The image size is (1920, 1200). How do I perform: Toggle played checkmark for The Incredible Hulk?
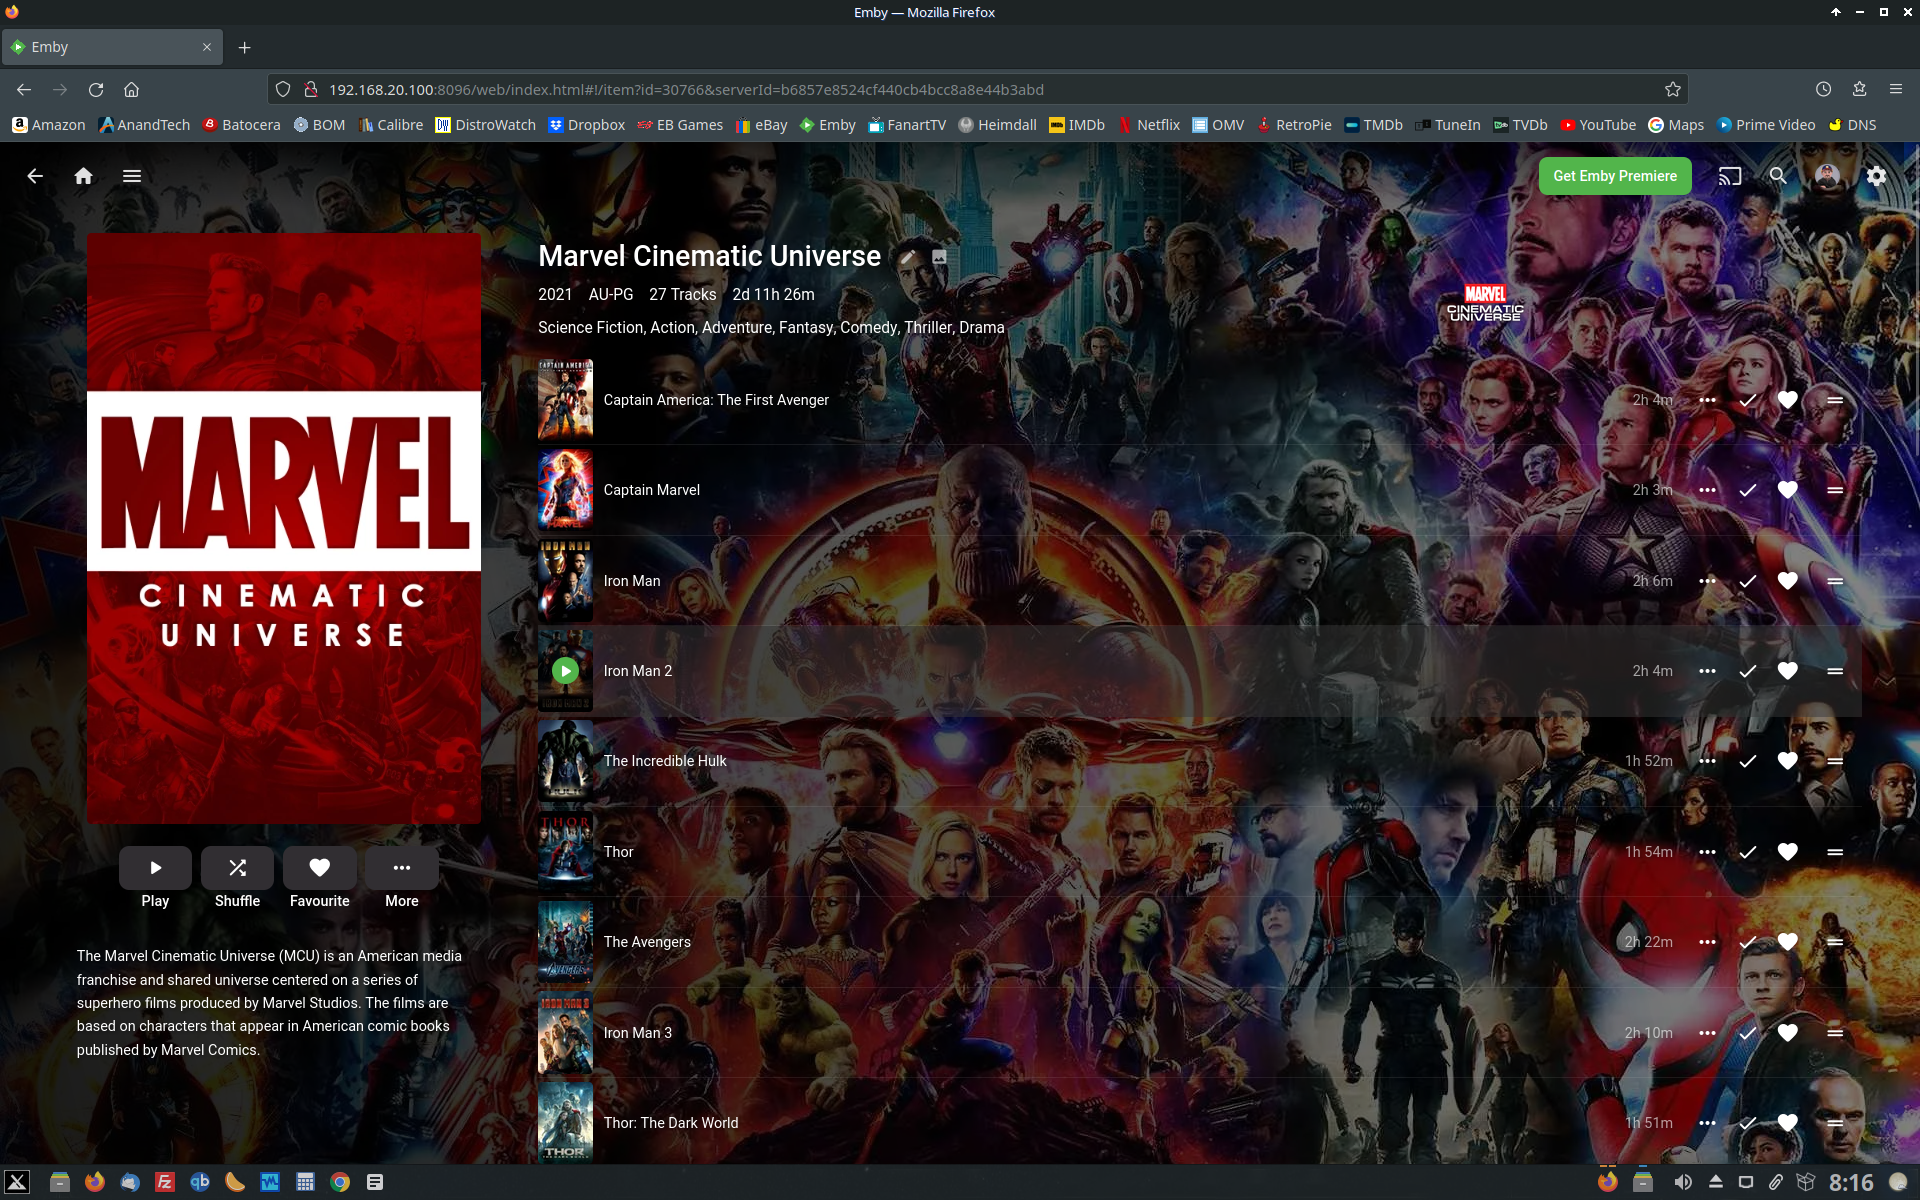pyautogui.click(x=1748, y=761)
